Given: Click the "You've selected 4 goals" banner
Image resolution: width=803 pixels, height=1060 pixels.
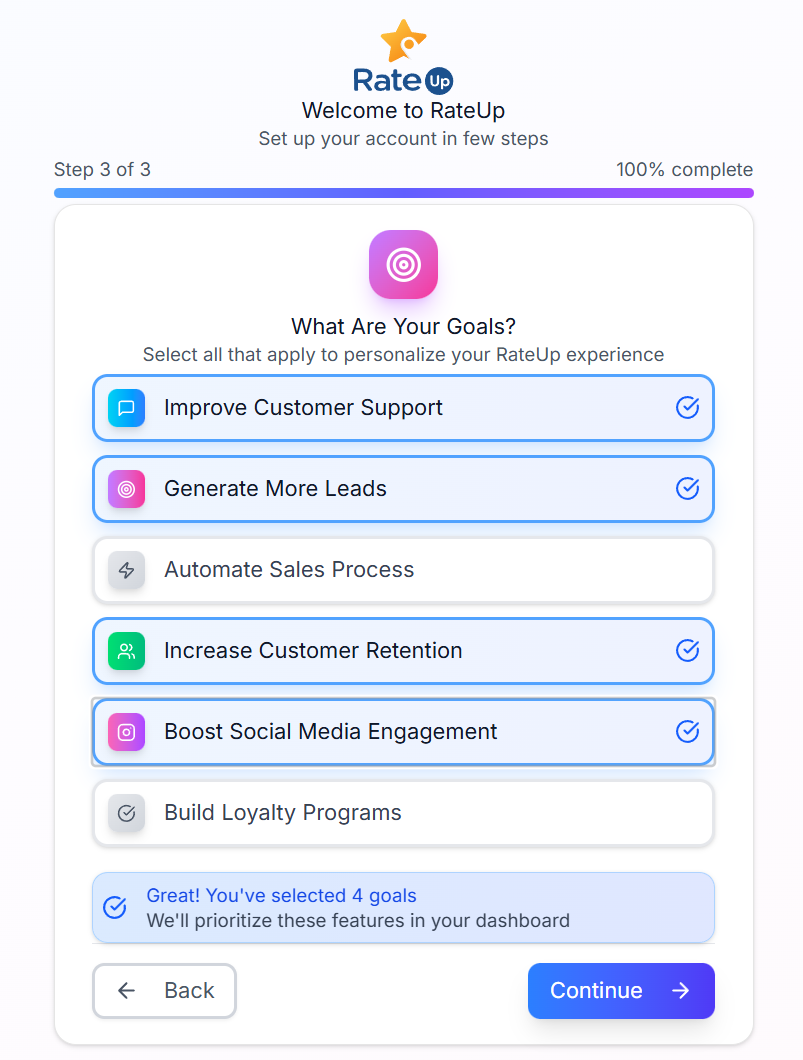Looking at the screenshot, I should pyautogui.click(x=403, y=908).
